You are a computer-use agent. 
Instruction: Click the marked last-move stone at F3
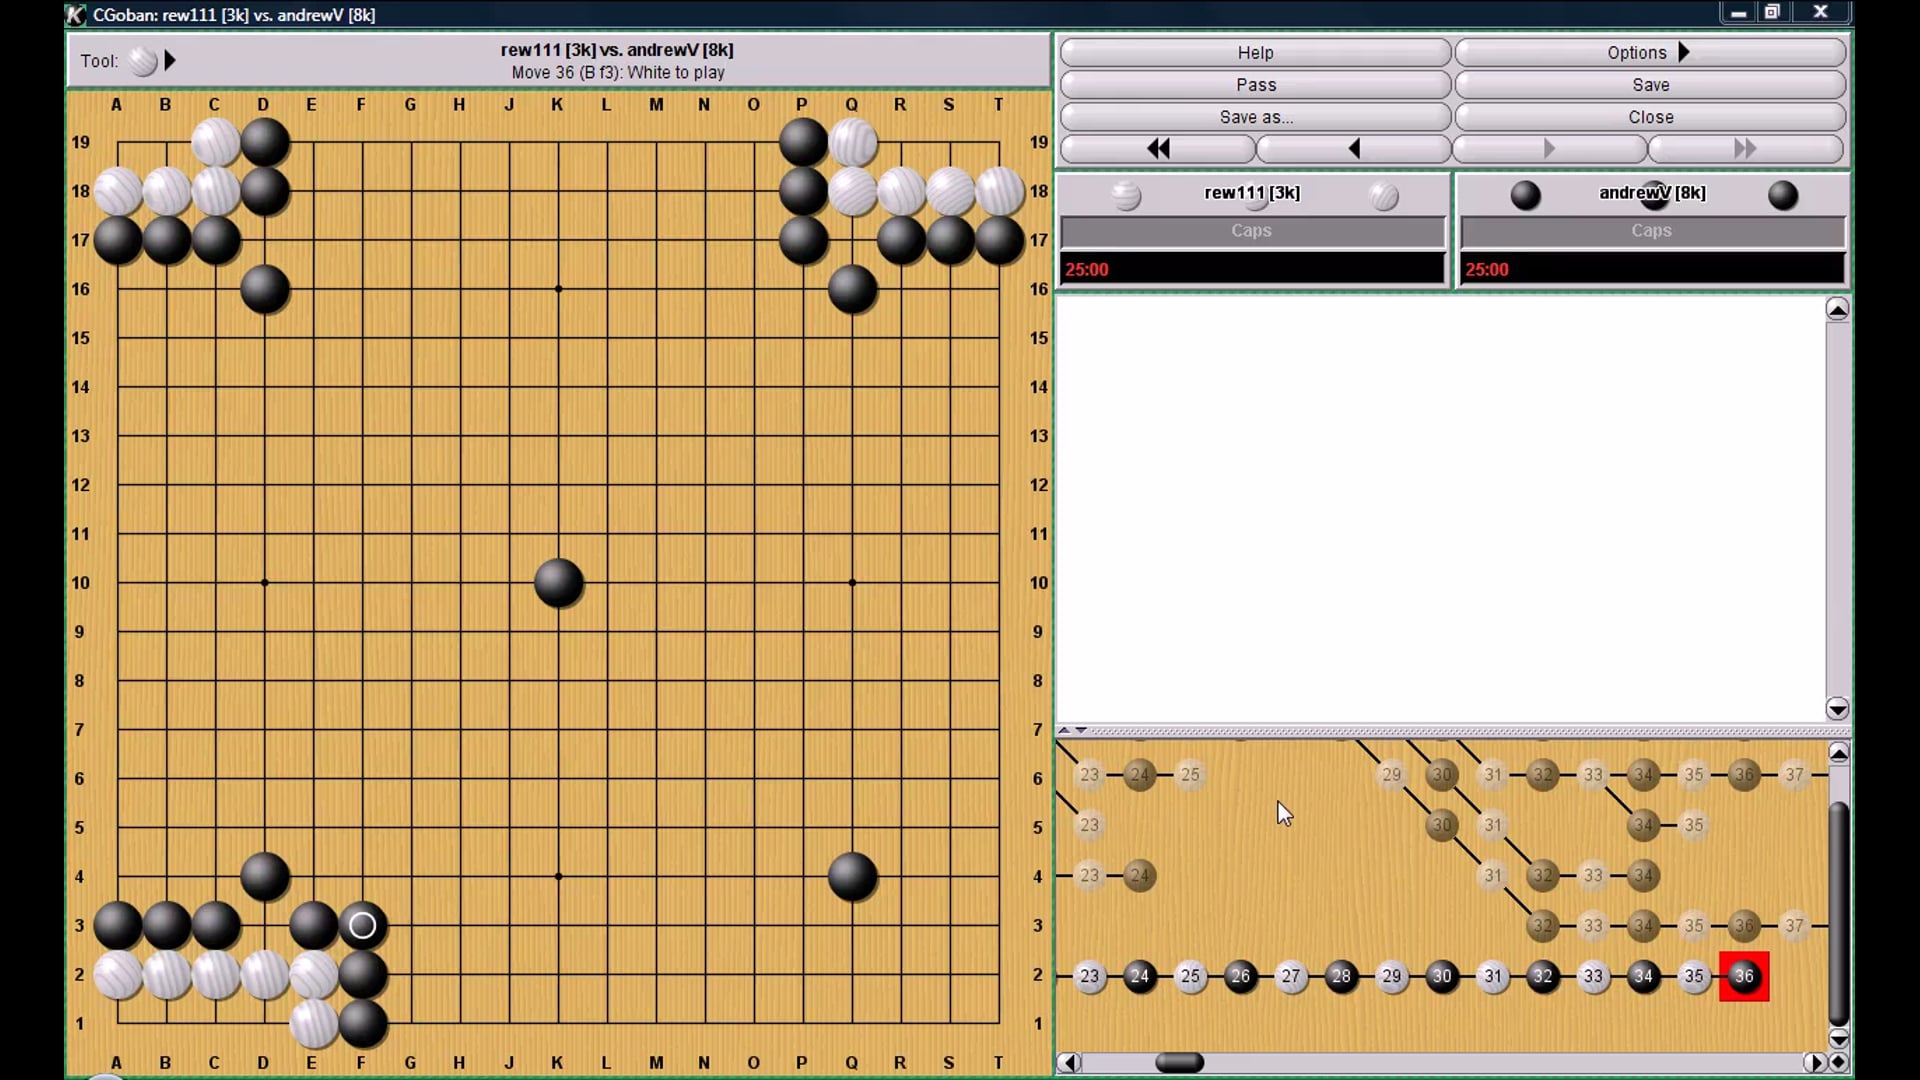pos(362,926)
